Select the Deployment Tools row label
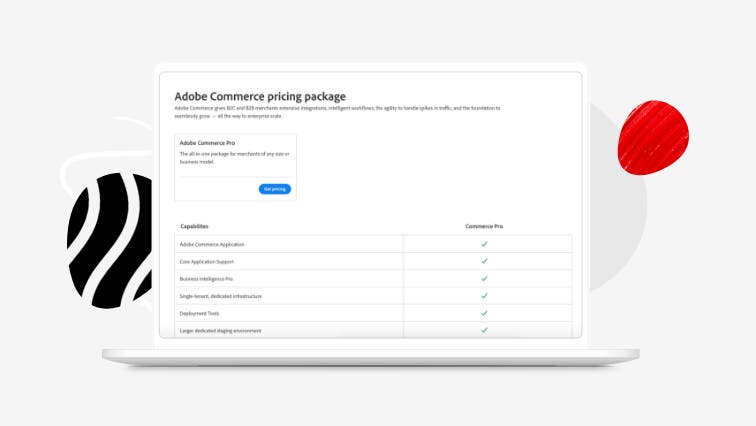756x426 pixels. point(200,313)
